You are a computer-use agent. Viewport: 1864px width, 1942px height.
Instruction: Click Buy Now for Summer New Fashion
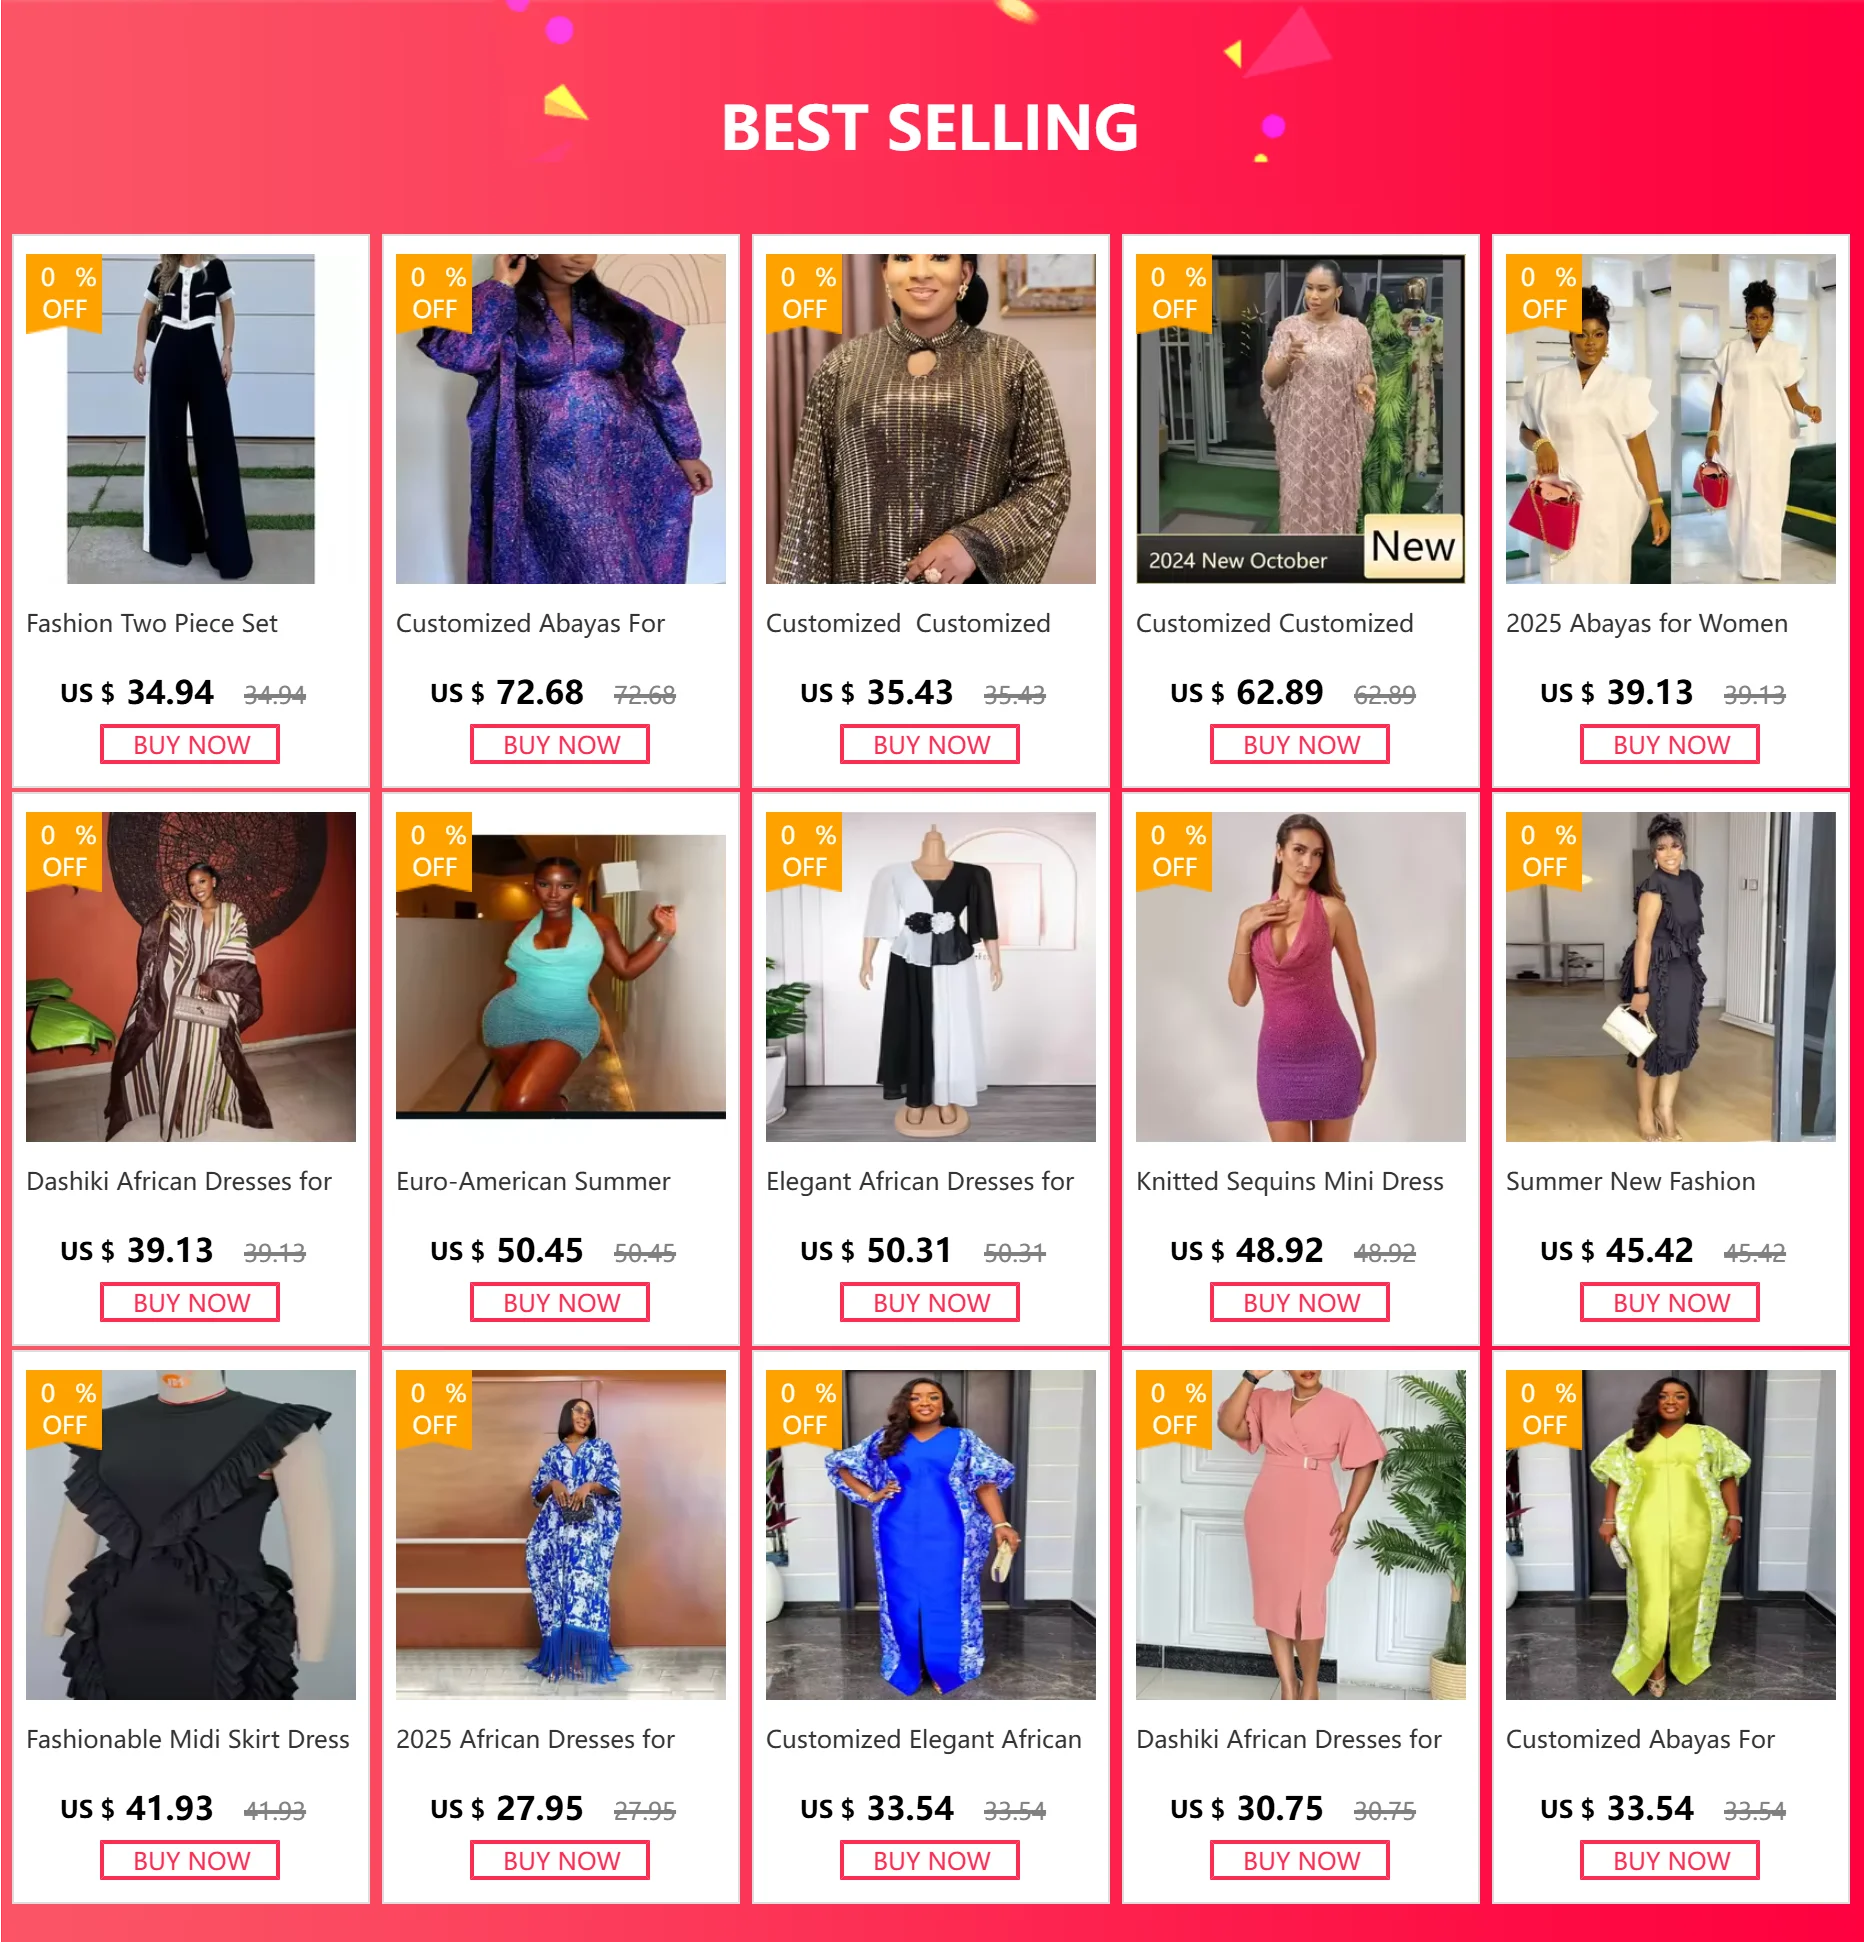click(1670, 1303)
